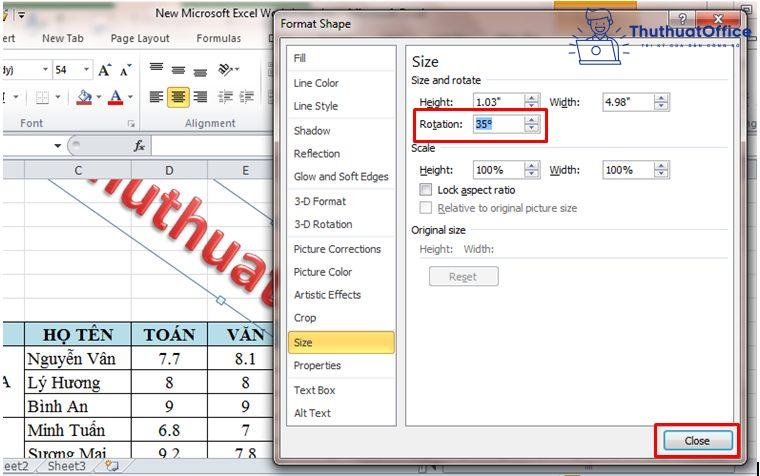
Task: Select the Text Box category
Action: pyautogui.click(x=341, y=390)
